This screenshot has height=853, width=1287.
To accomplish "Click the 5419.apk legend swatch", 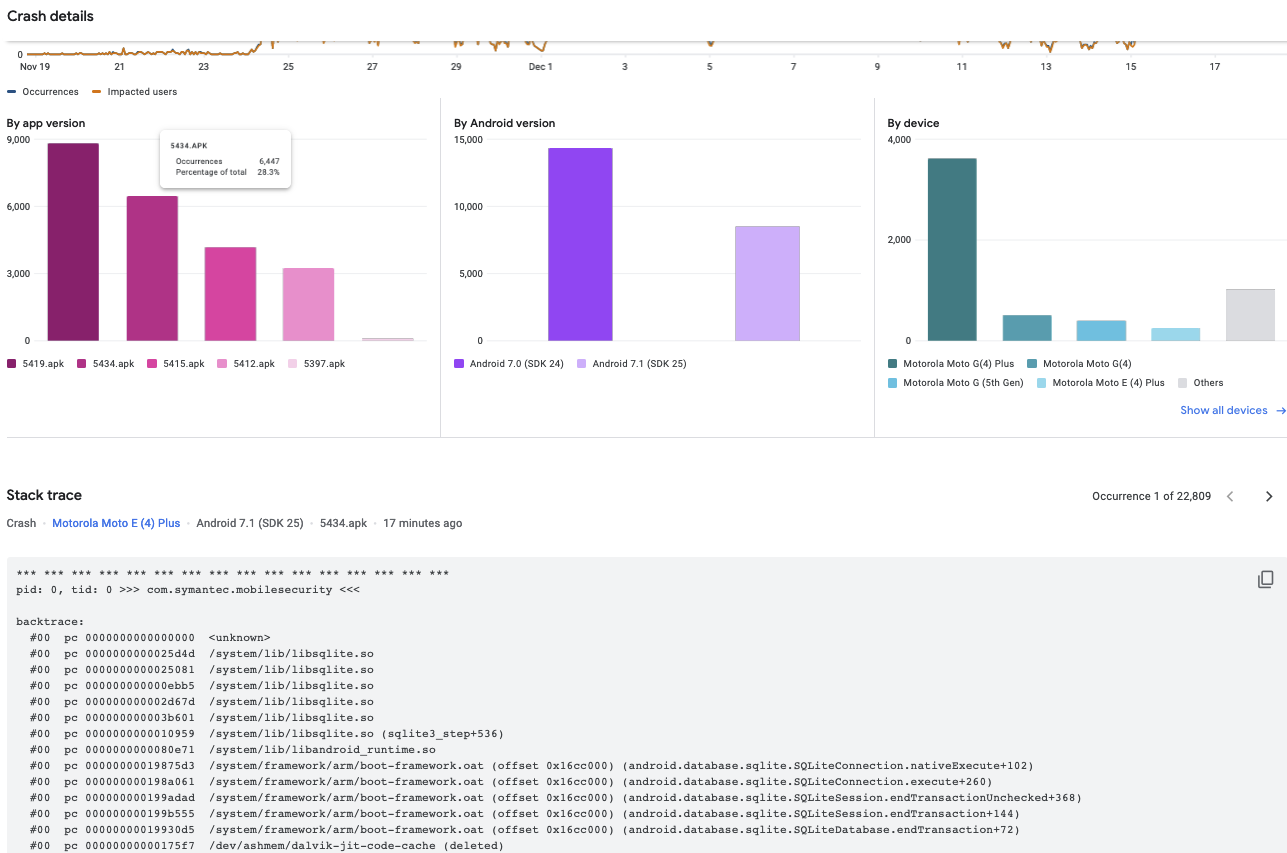I will [x=12, y=364].
